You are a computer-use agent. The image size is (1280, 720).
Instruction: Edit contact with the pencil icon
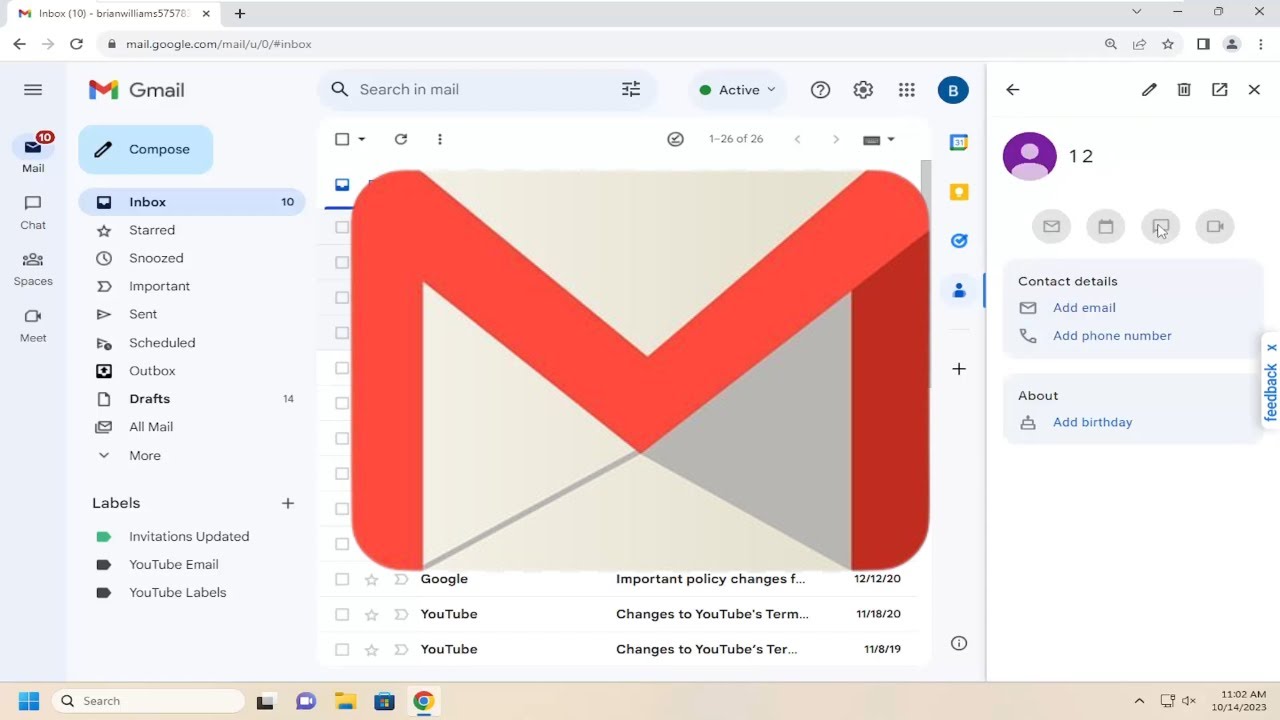(1150, 90)
